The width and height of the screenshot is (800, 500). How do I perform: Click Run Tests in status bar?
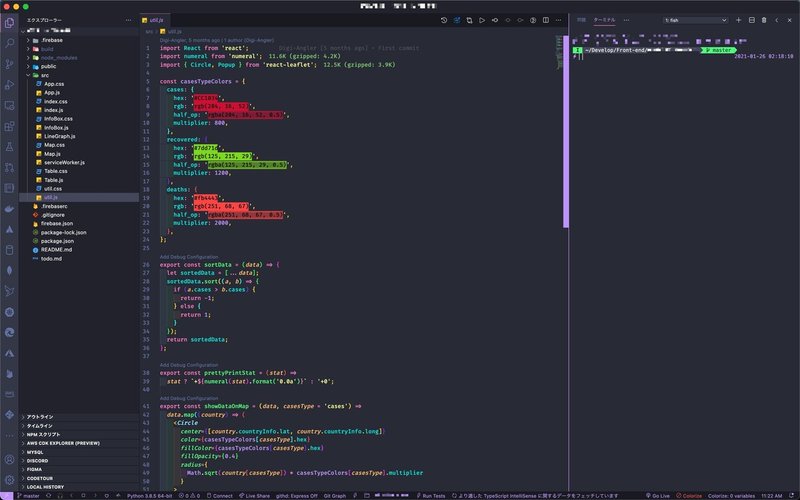point(431,496)
